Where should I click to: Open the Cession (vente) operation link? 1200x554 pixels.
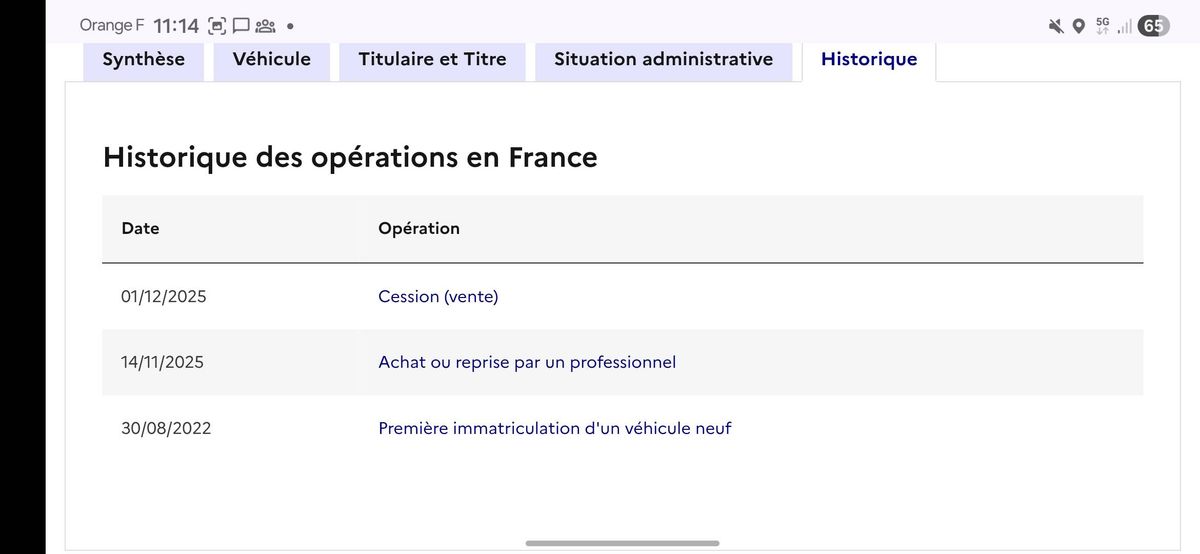(438, 297)
